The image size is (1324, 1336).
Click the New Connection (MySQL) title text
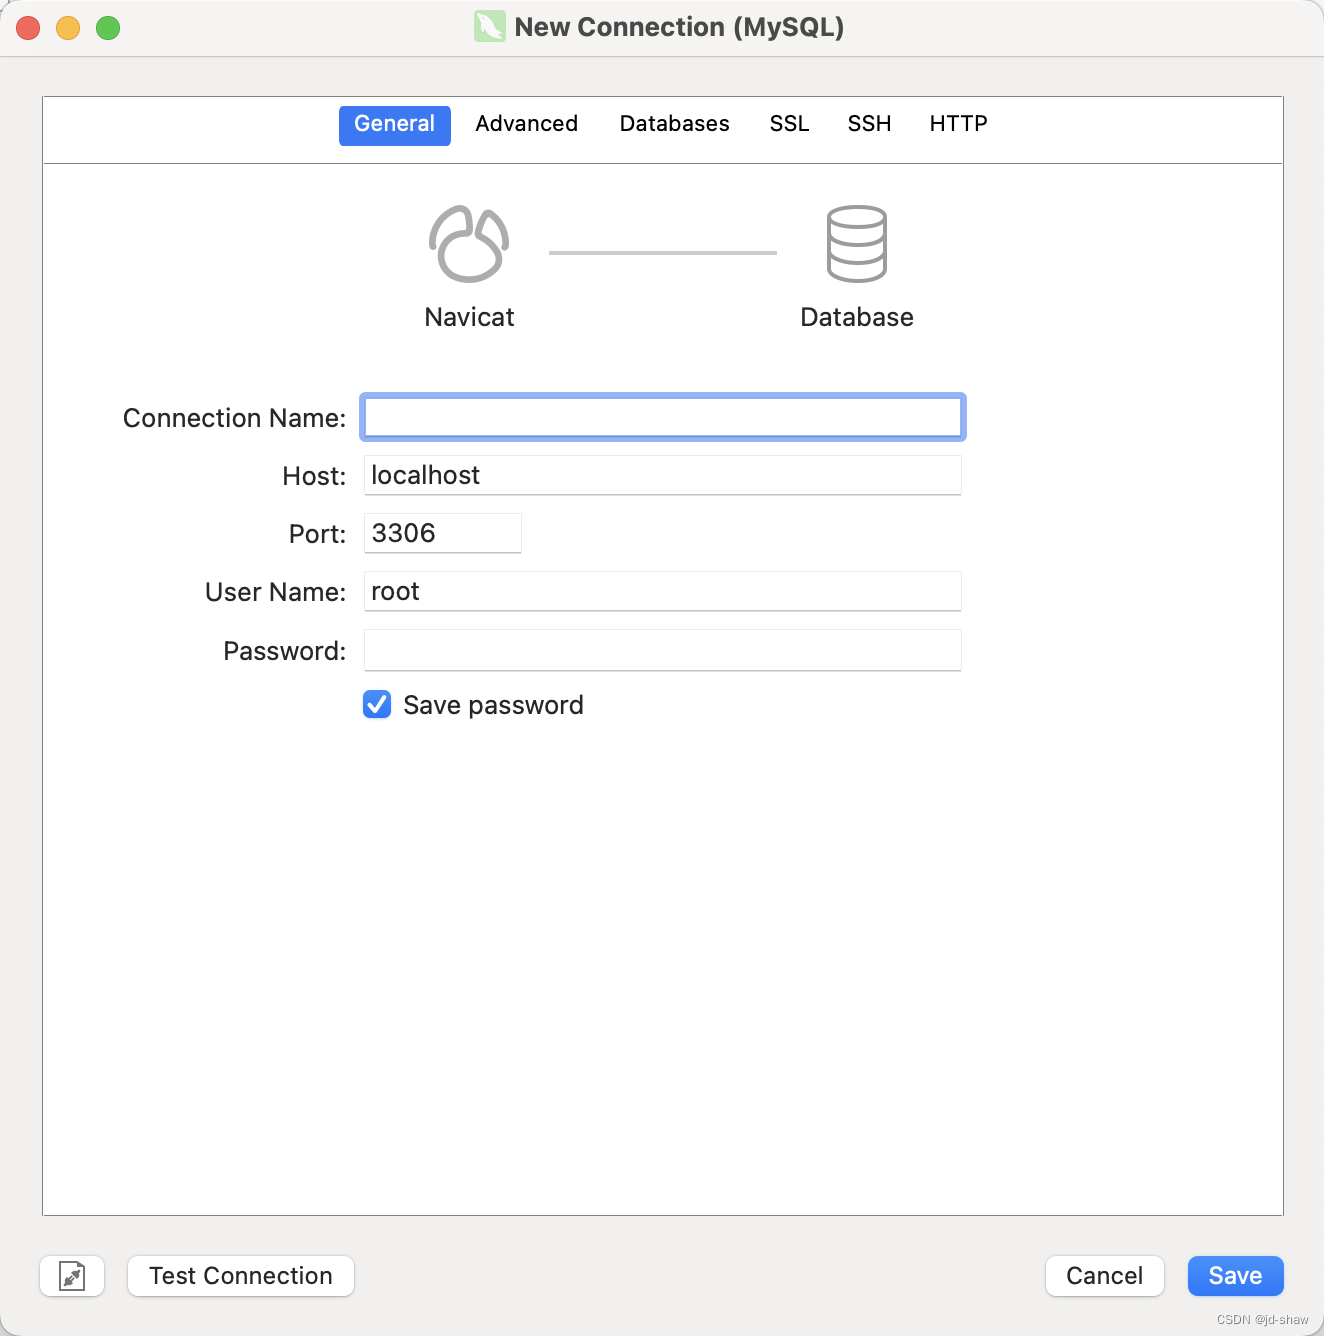coord(679,27)
